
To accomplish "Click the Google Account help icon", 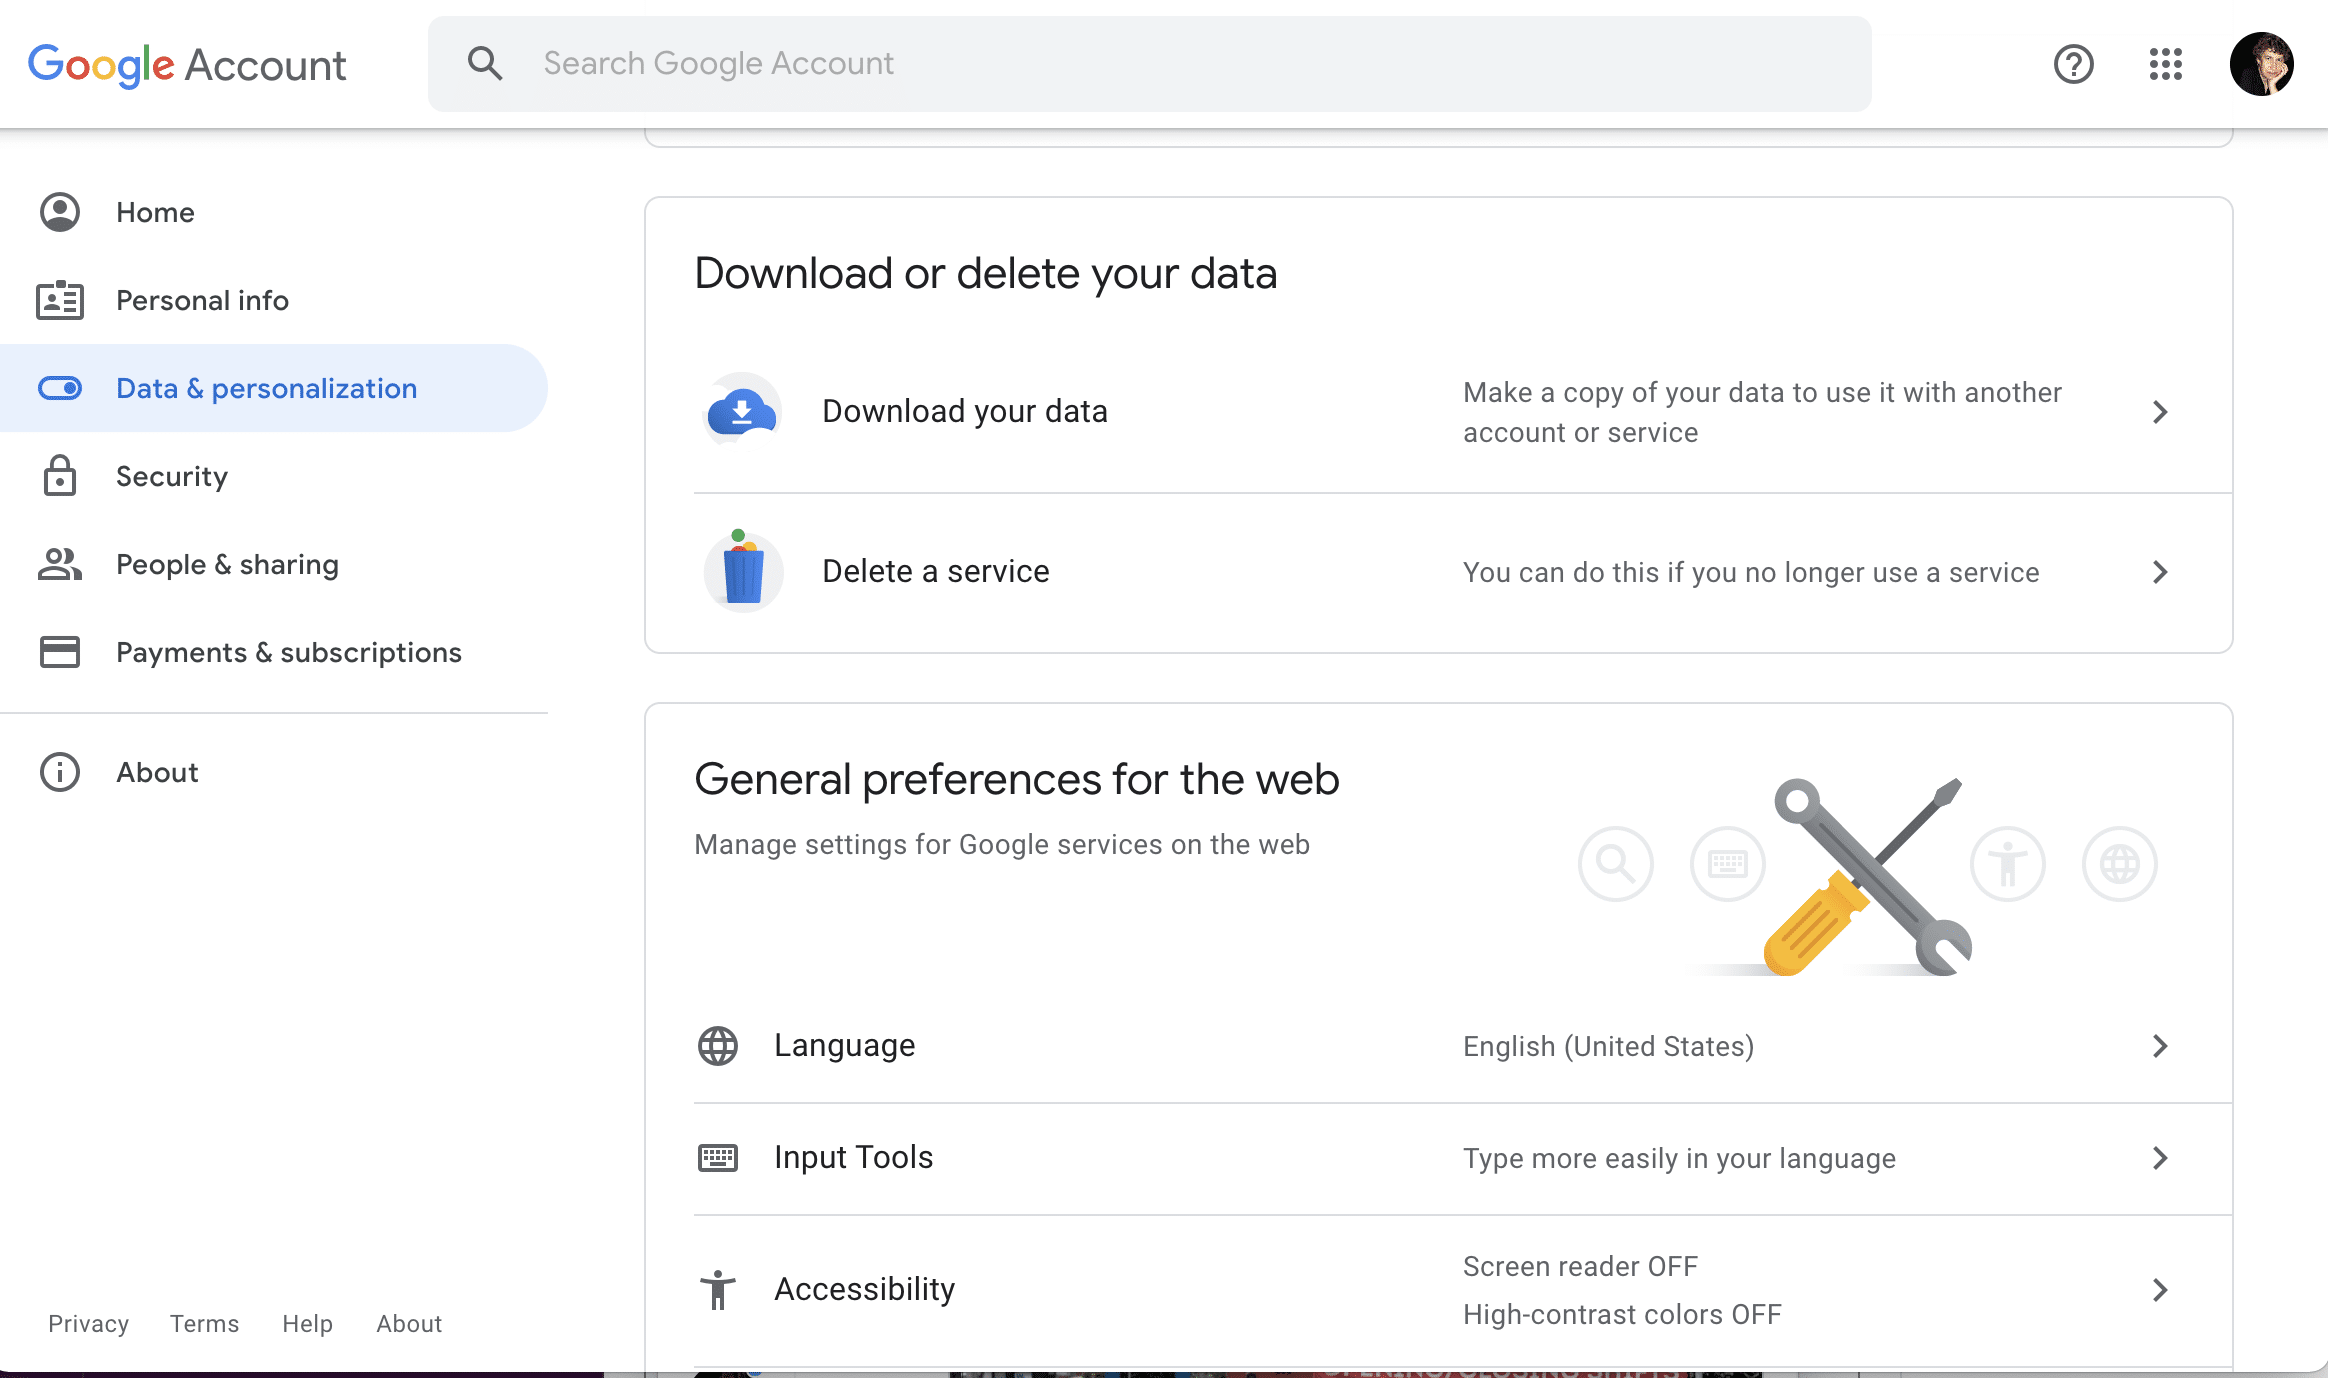I will click(2073, 64).
